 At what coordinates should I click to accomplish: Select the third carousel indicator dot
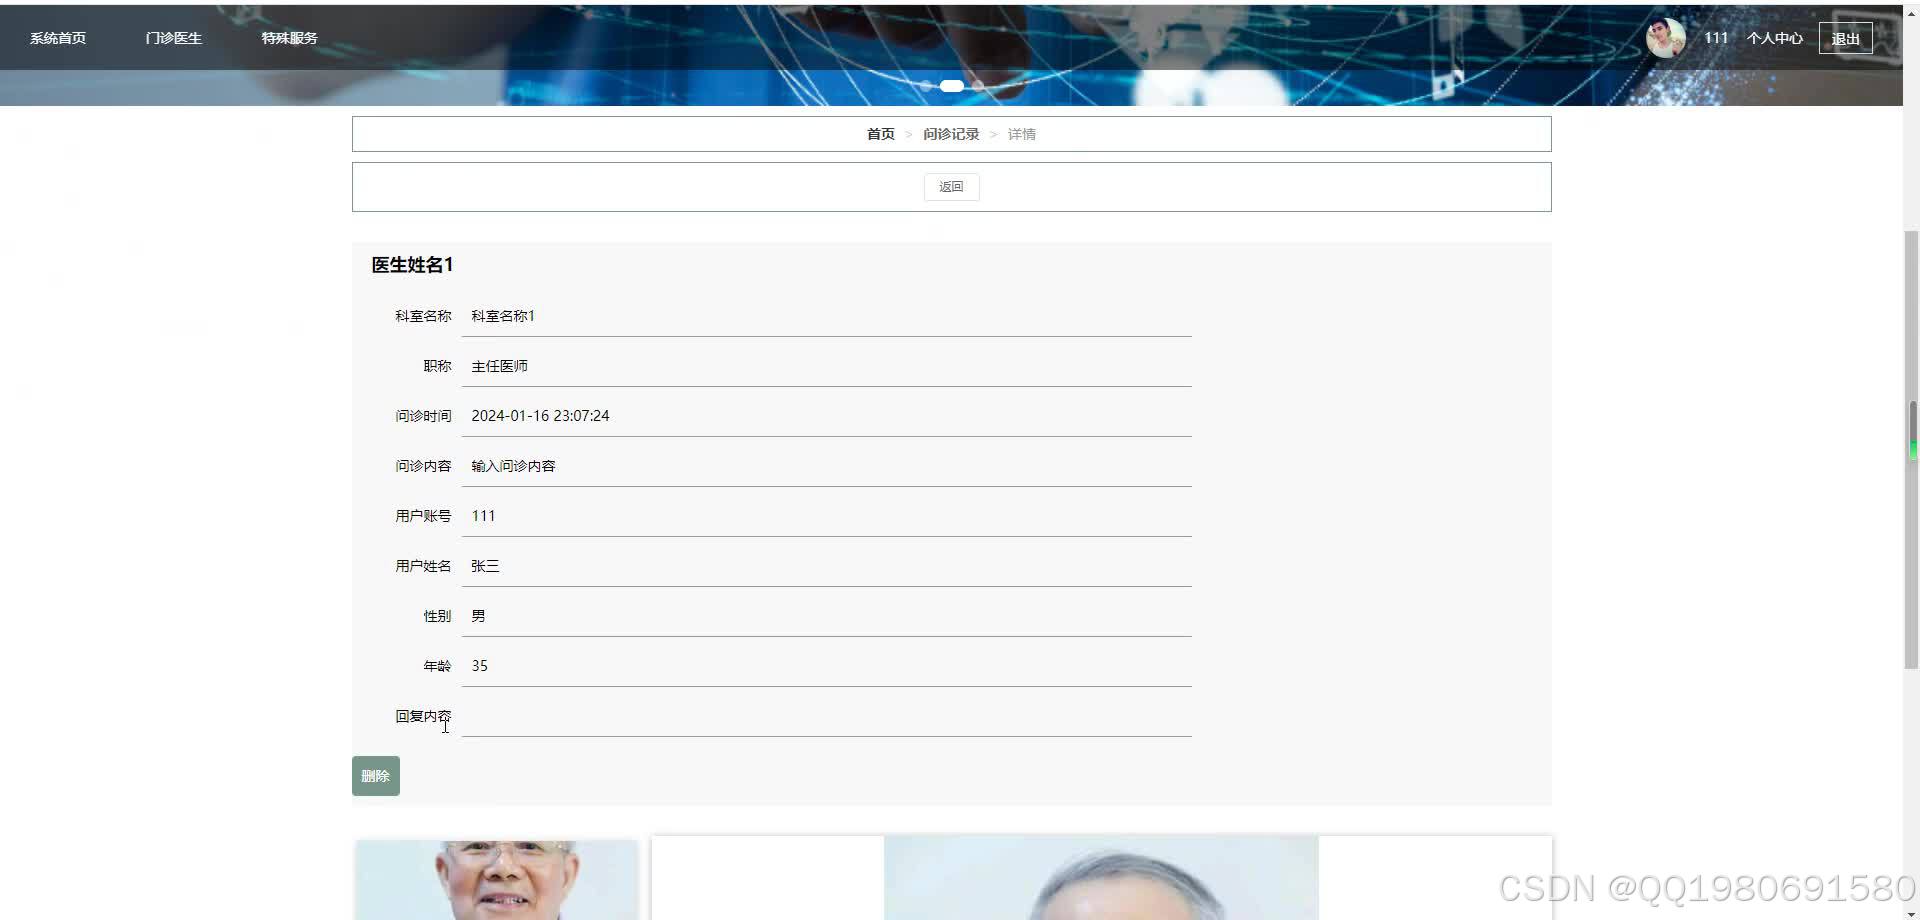coord(978,86)
